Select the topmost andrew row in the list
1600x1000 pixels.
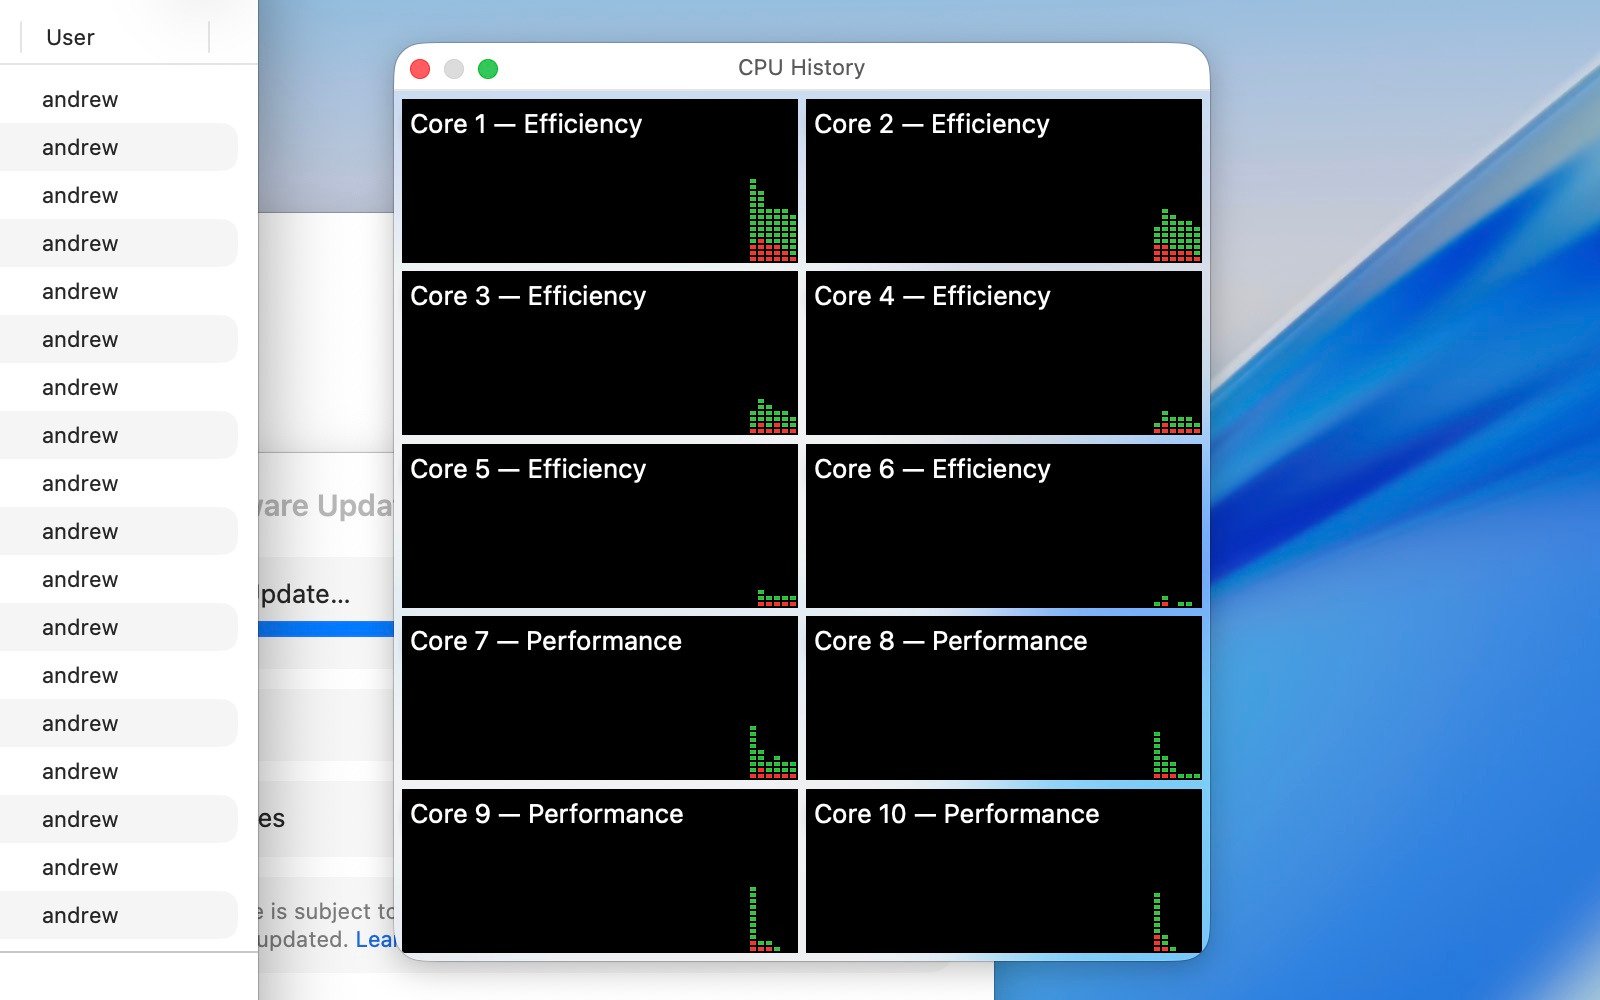80,100
